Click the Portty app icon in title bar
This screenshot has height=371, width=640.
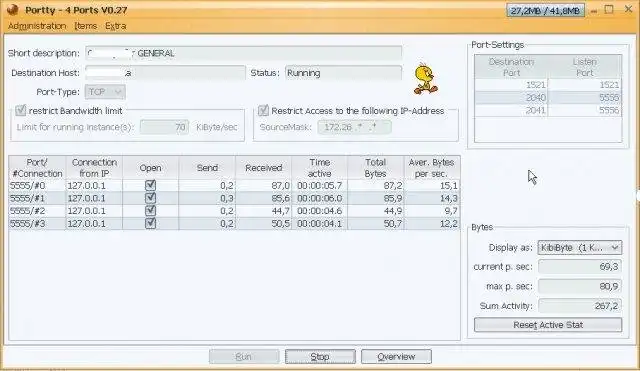click(13, 10)
